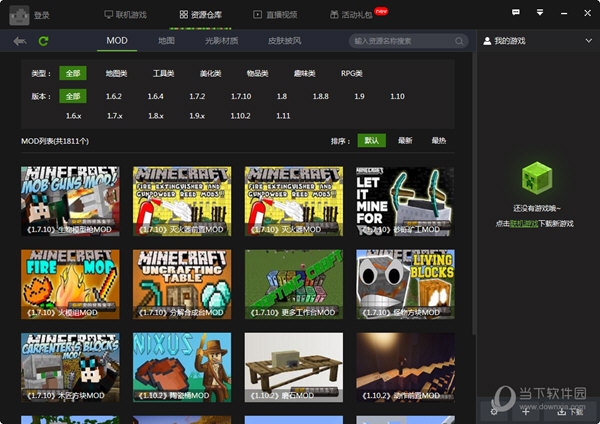Open the 灭火器前置MOD thumbnail

182,201
